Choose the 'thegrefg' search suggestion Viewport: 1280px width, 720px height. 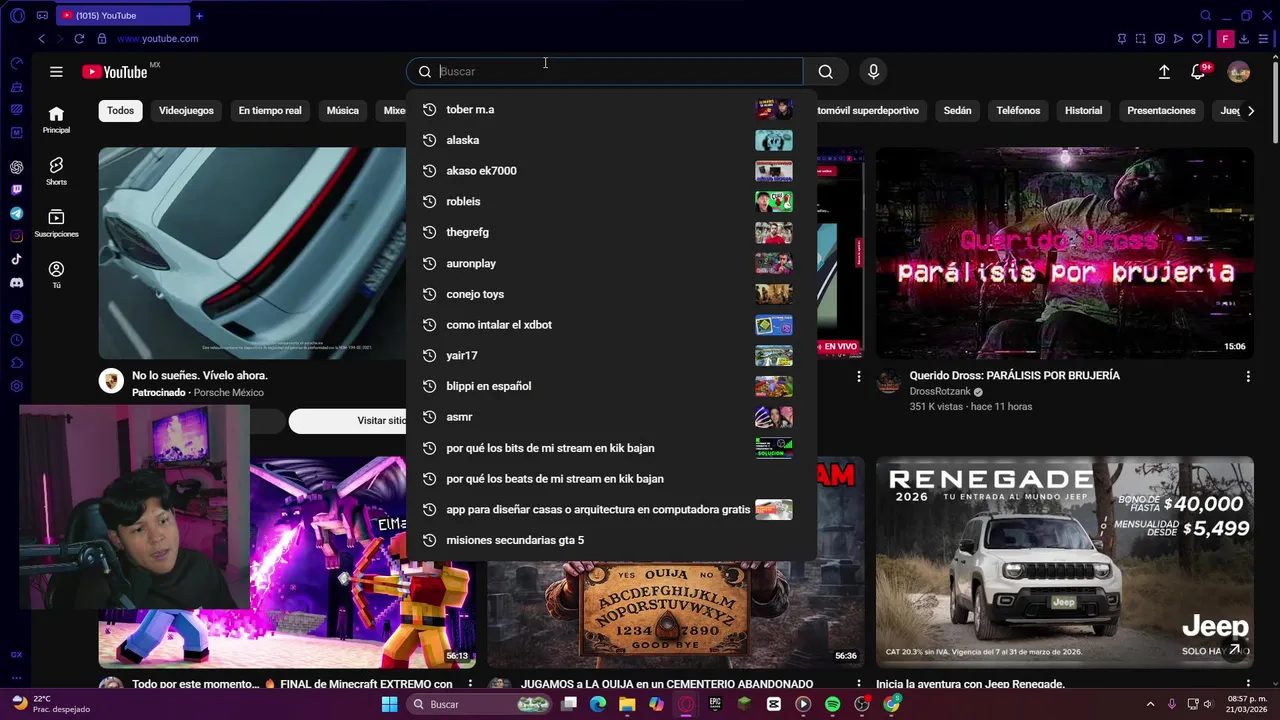611,232
